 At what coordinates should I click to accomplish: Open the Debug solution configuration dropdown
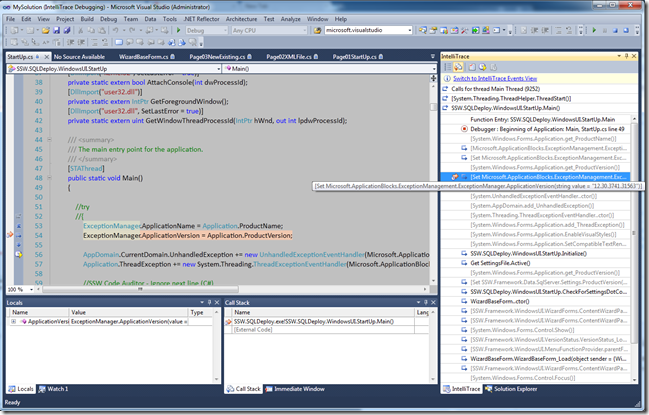[206, 30]
